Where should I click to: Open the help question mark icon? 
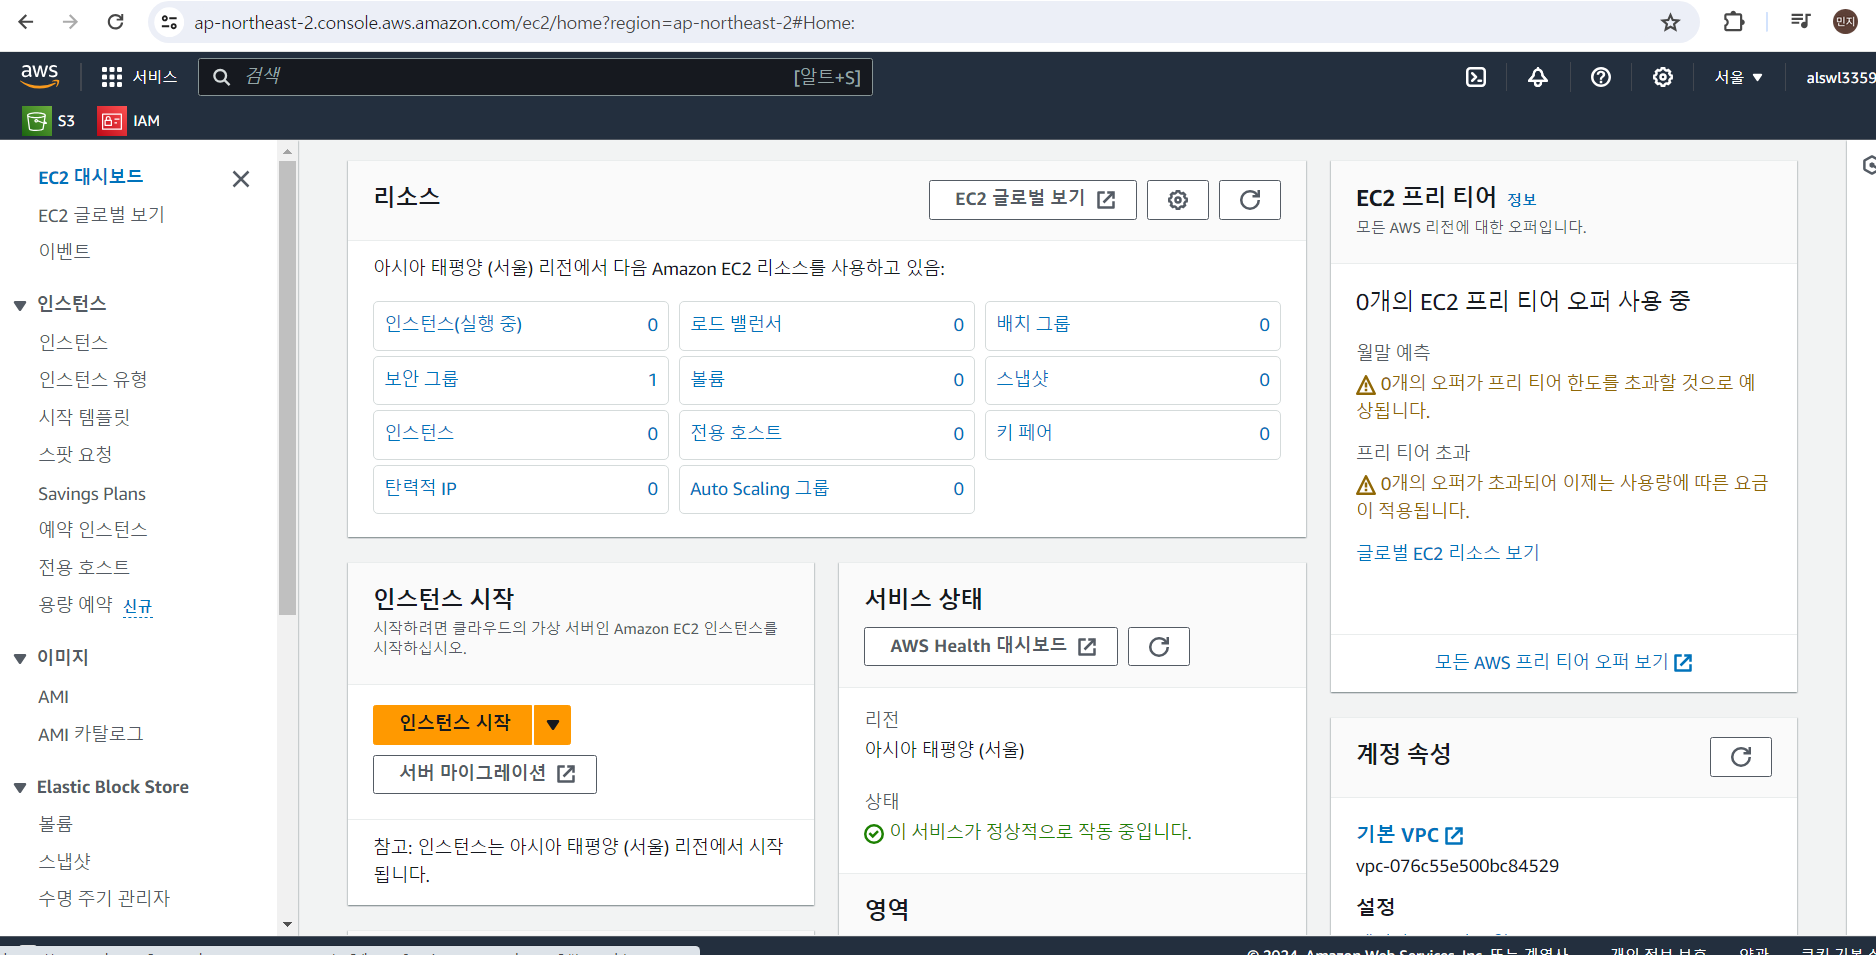(1601, 77)
